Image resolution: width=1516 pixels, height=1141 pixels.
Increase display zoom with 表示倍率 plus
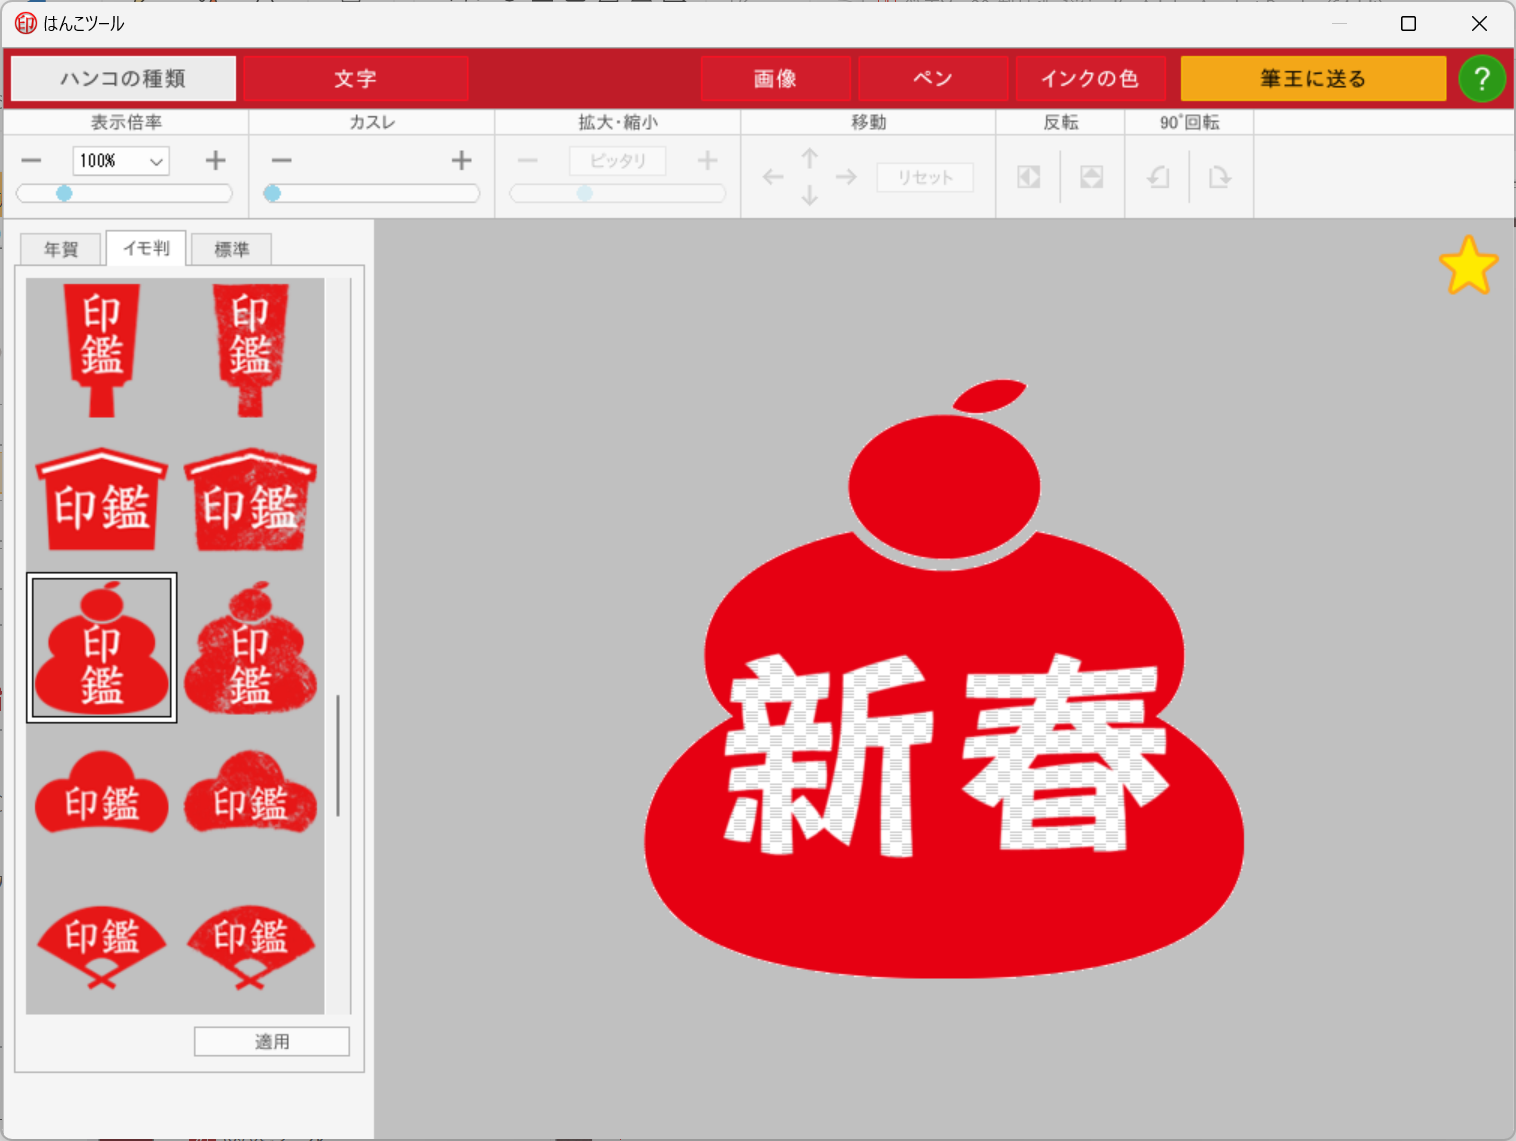[215, 160]
